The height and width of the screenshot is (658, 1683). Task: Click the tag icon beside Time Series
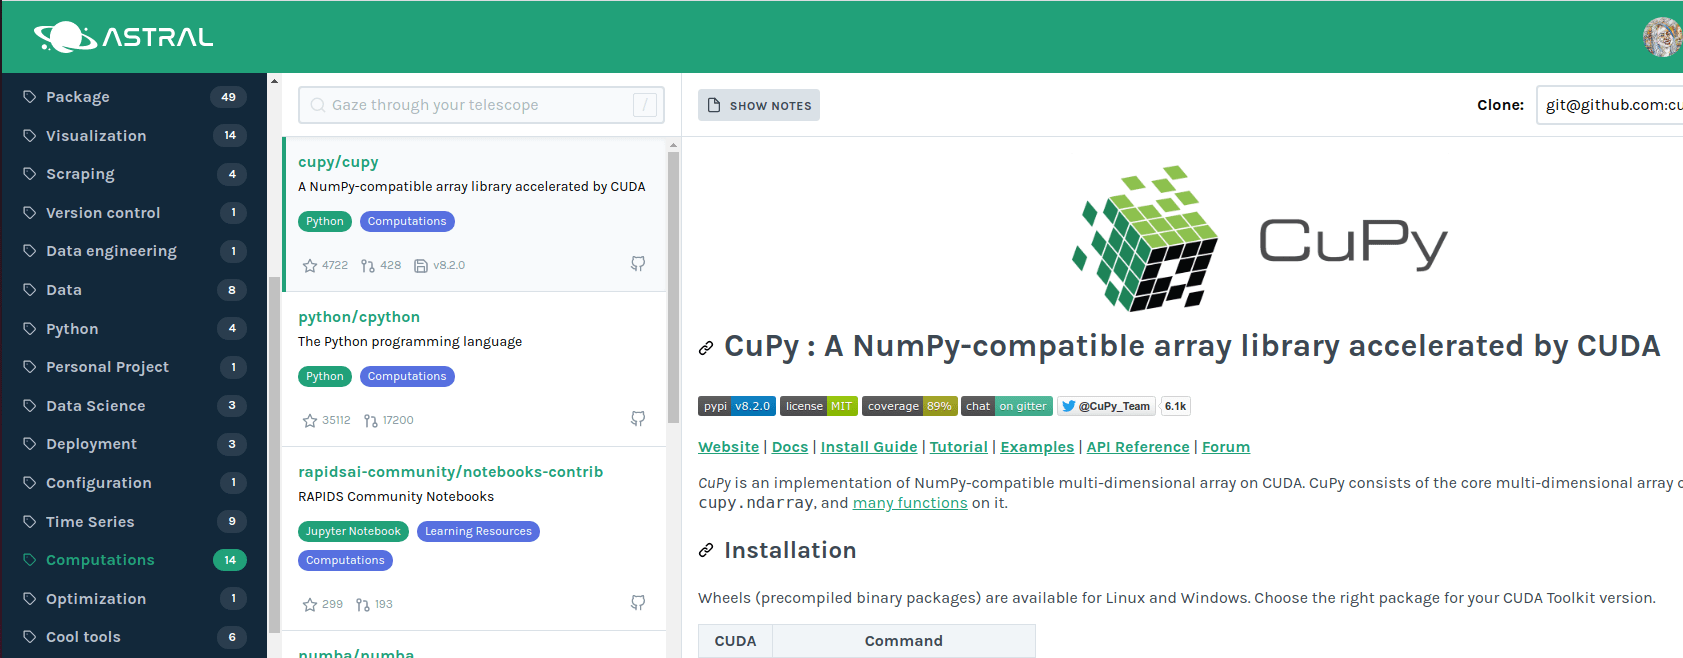[x=30, y=521]
